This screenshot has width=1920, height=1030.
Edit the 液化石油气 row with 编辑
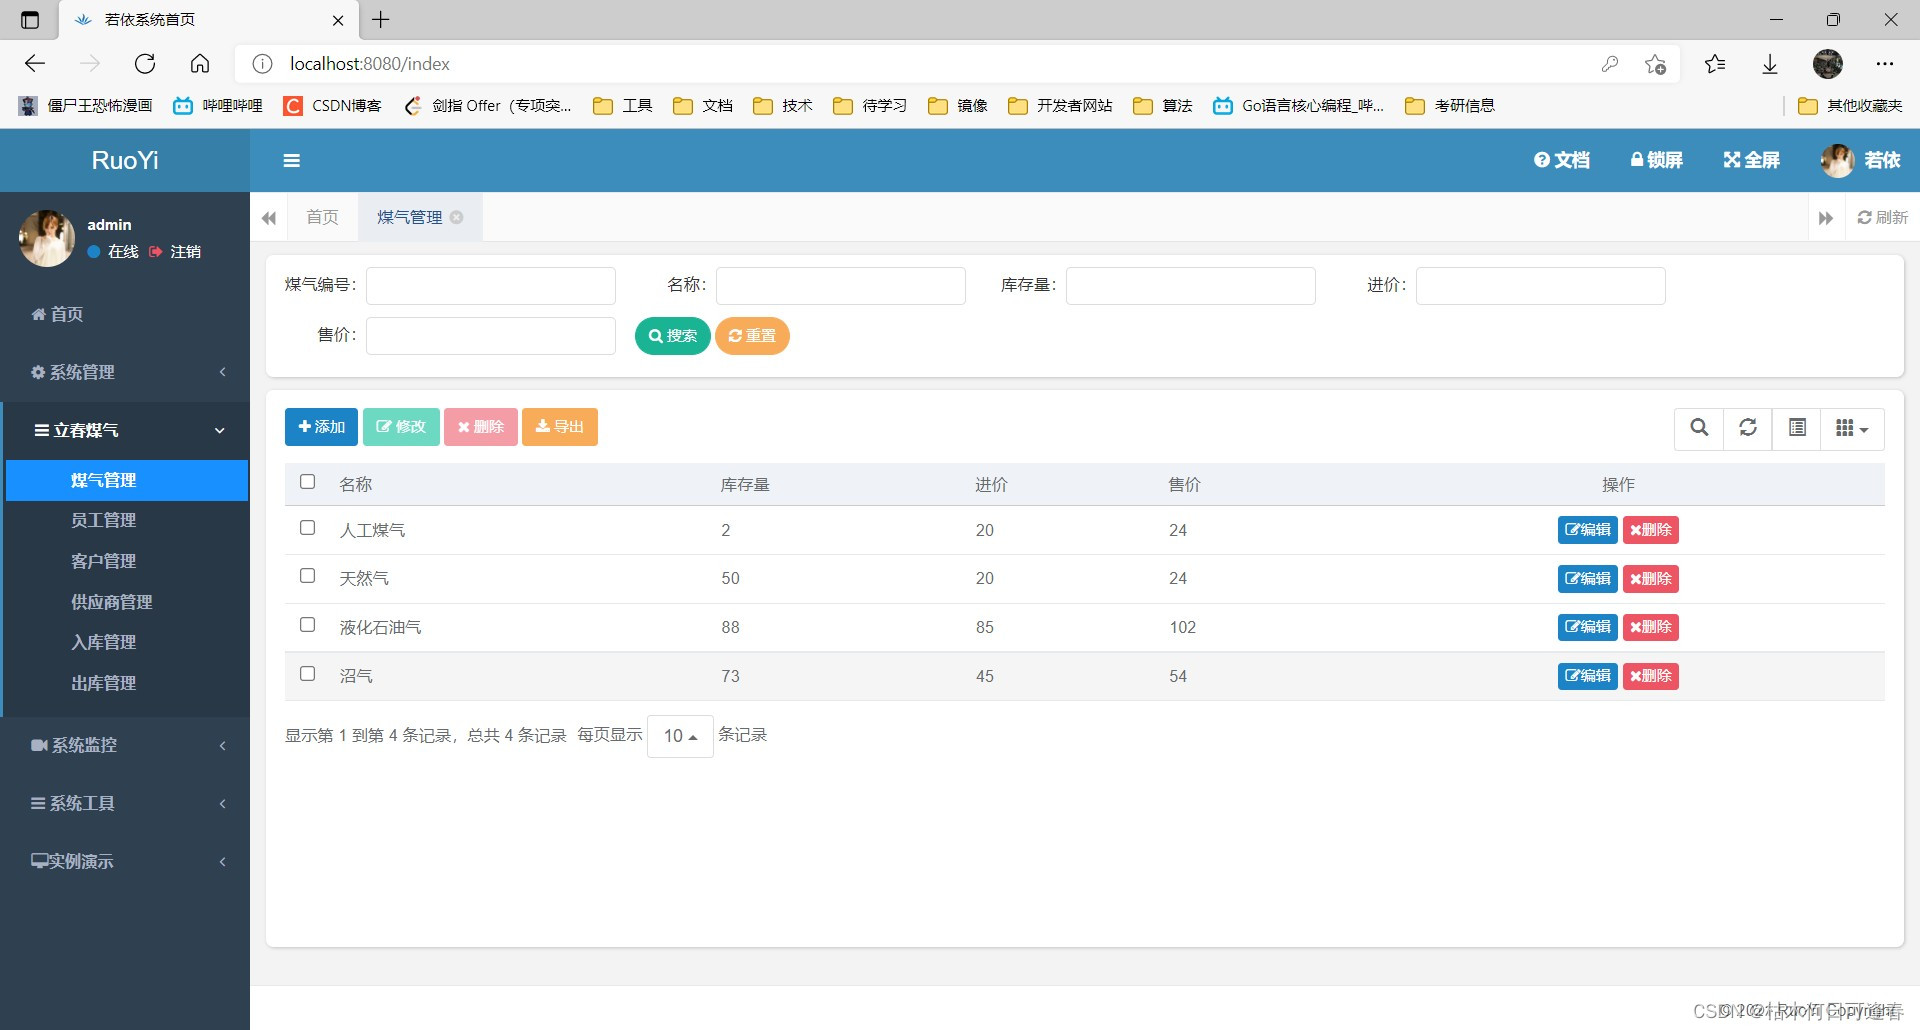tap(1588, 627)
